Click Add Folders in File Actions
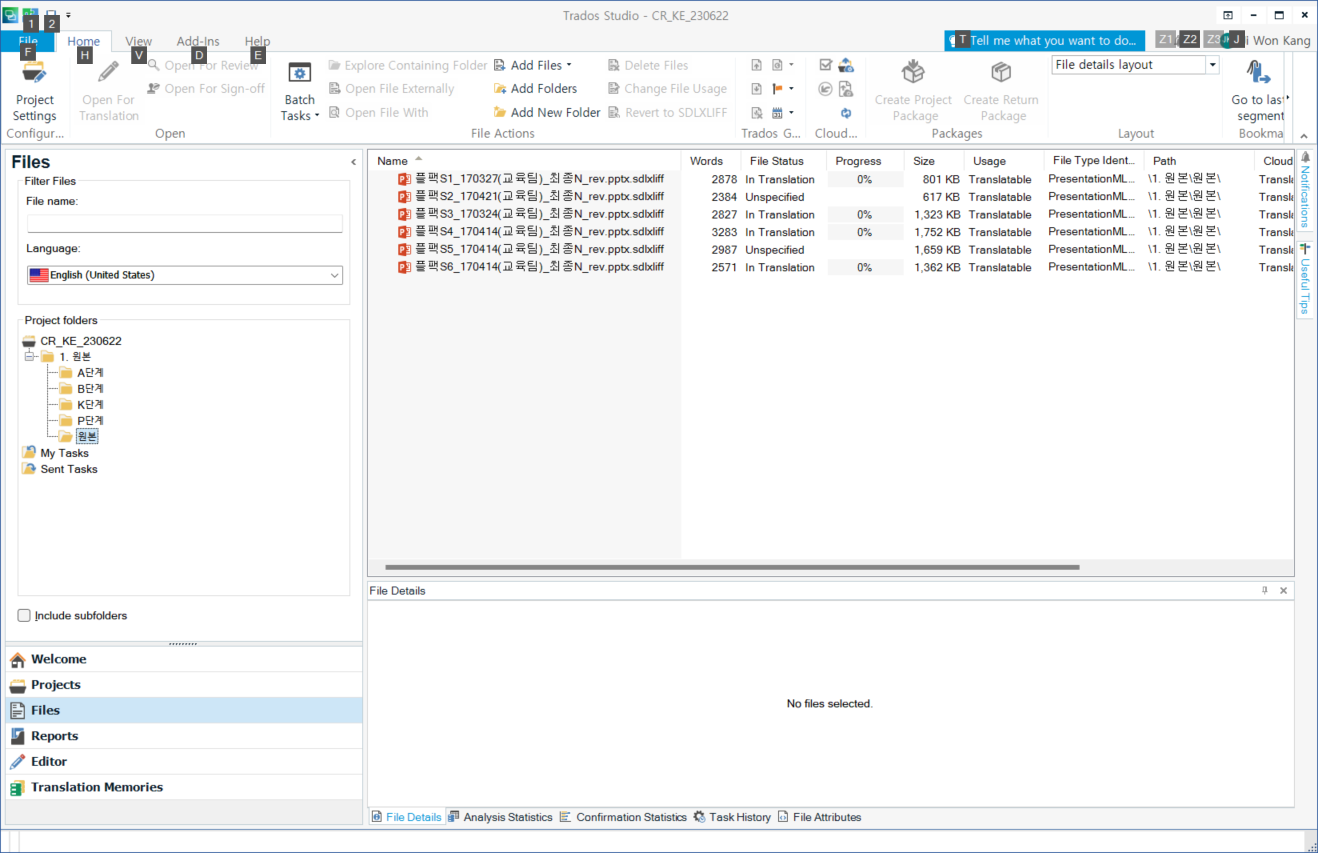1318x853 pixels. (x=535, y=88)
